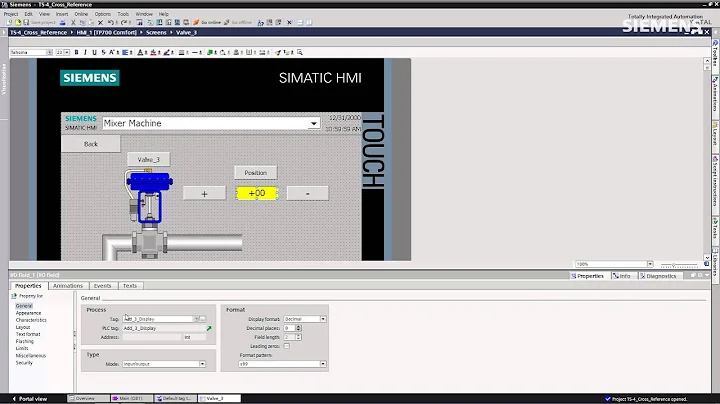Screen dimensions: 720x404
Task: Switch to Portal view
Action: (x=30, y=398)
